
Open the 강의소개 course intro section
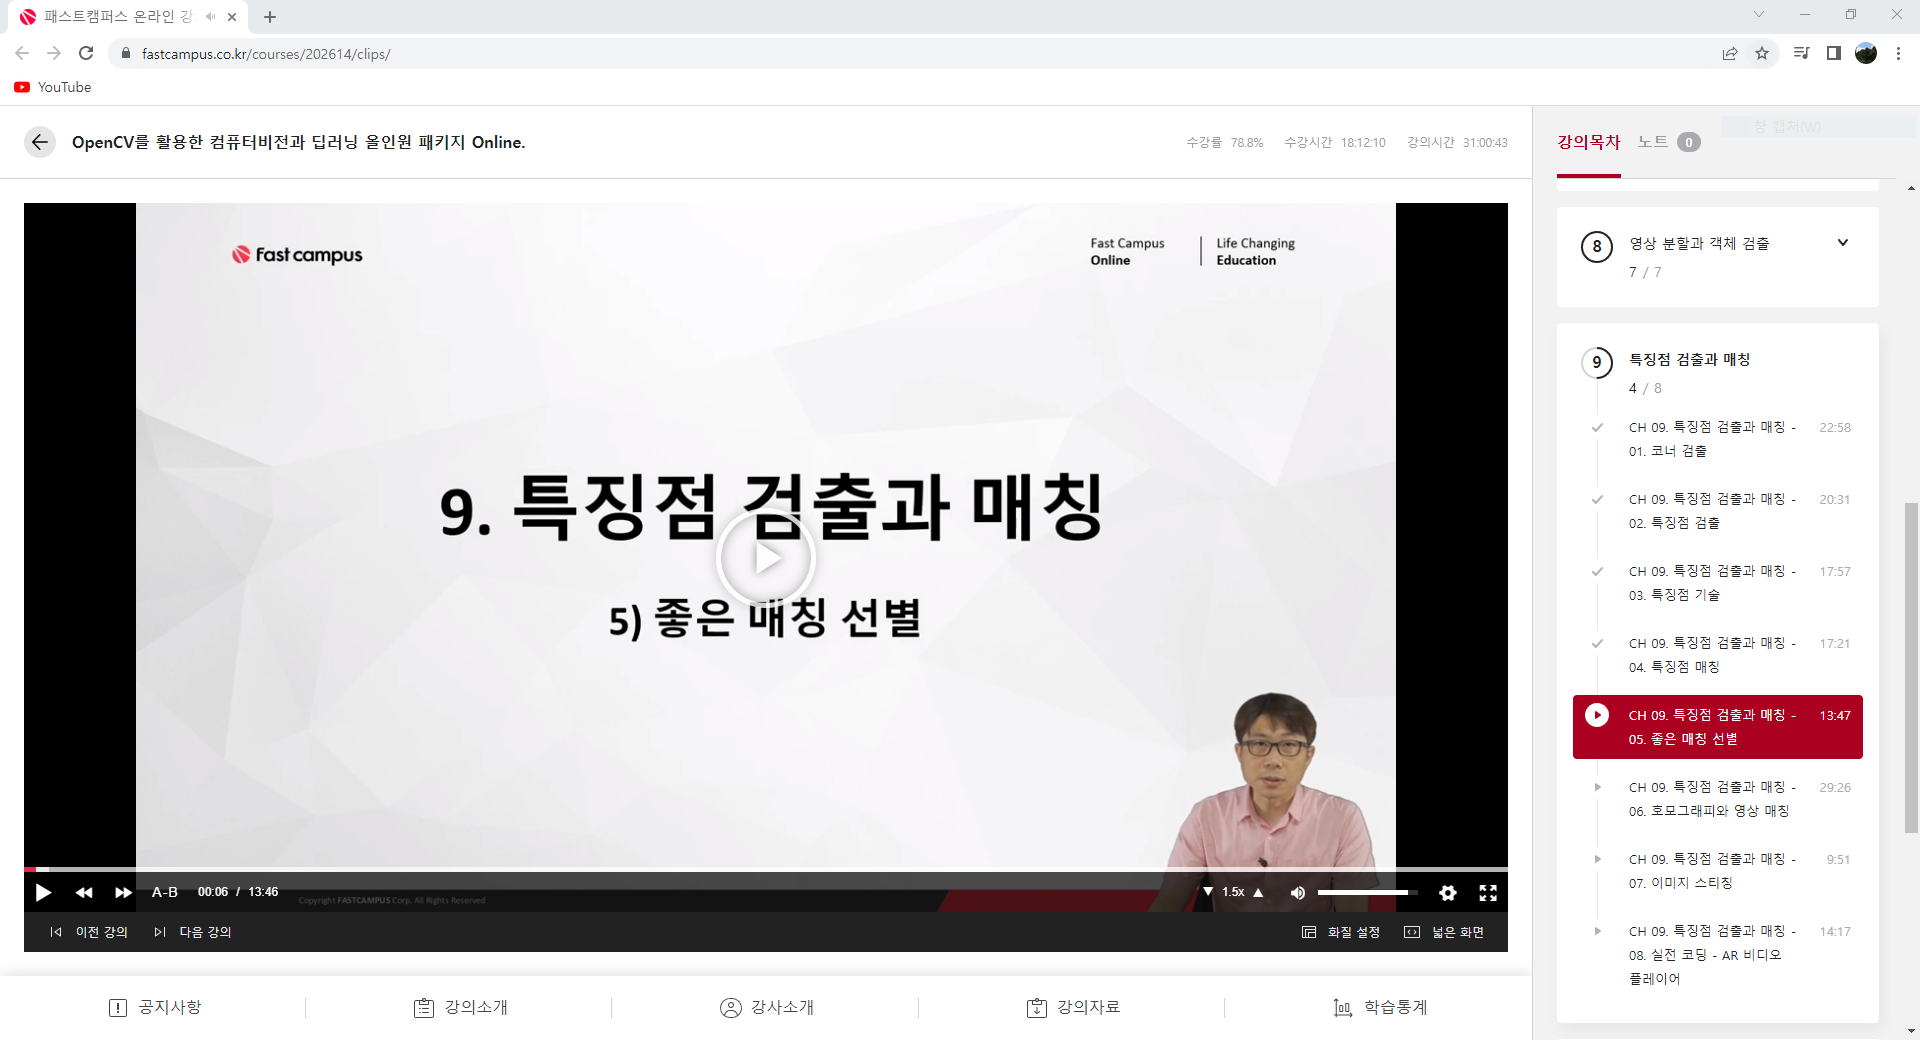[461, 1007]
